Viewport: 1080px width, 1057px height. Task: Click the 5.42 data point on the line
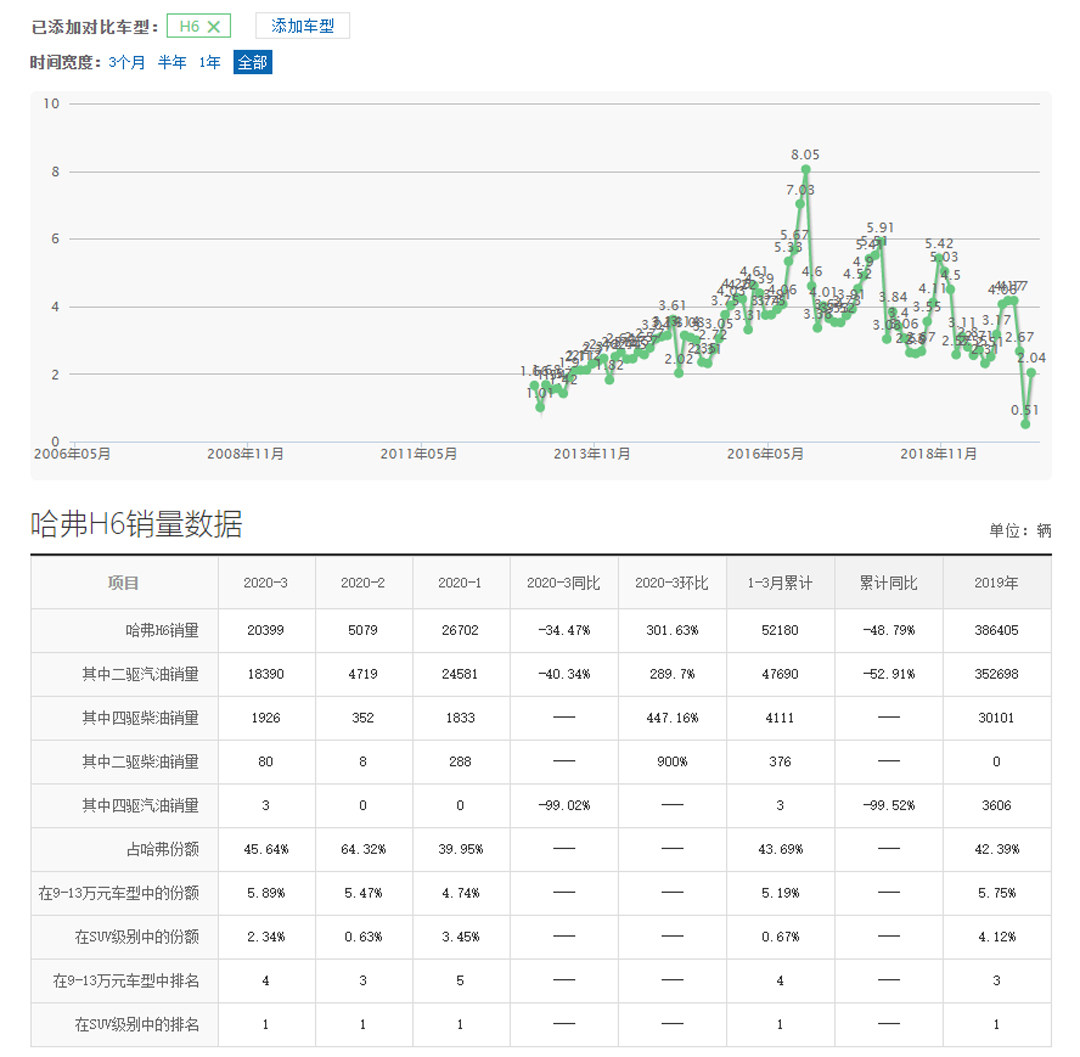(939, 258)
